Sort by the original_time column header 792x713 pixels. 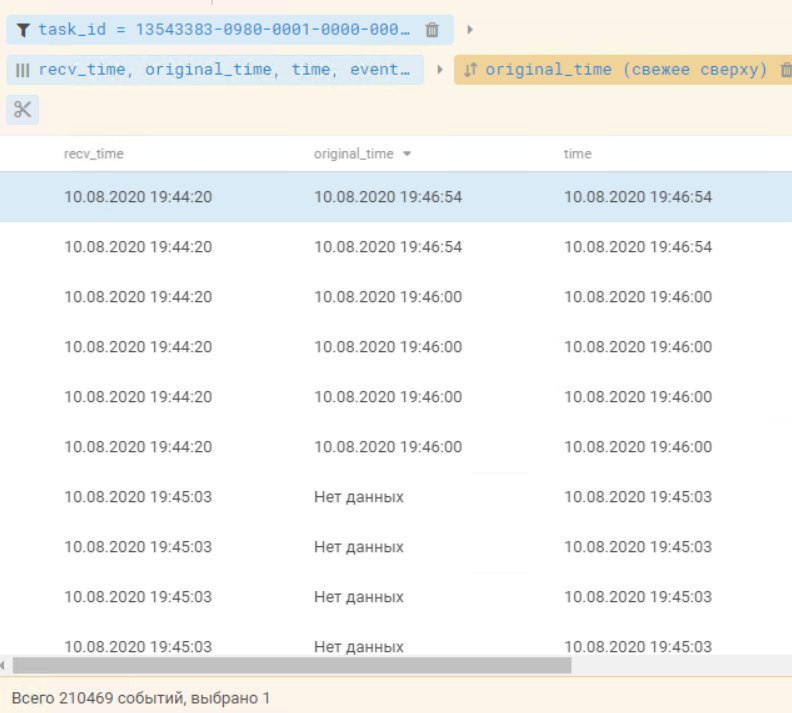click(x=354, y=154)
